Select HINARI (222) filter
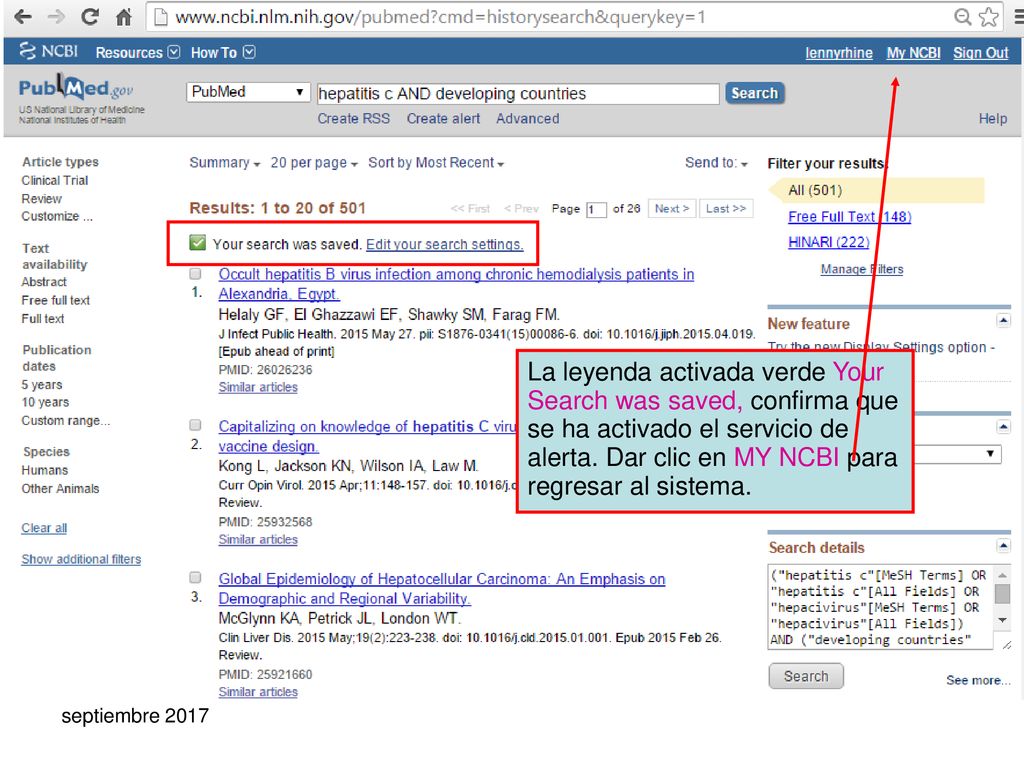The image size is (1024, 768). click(829, 242)
